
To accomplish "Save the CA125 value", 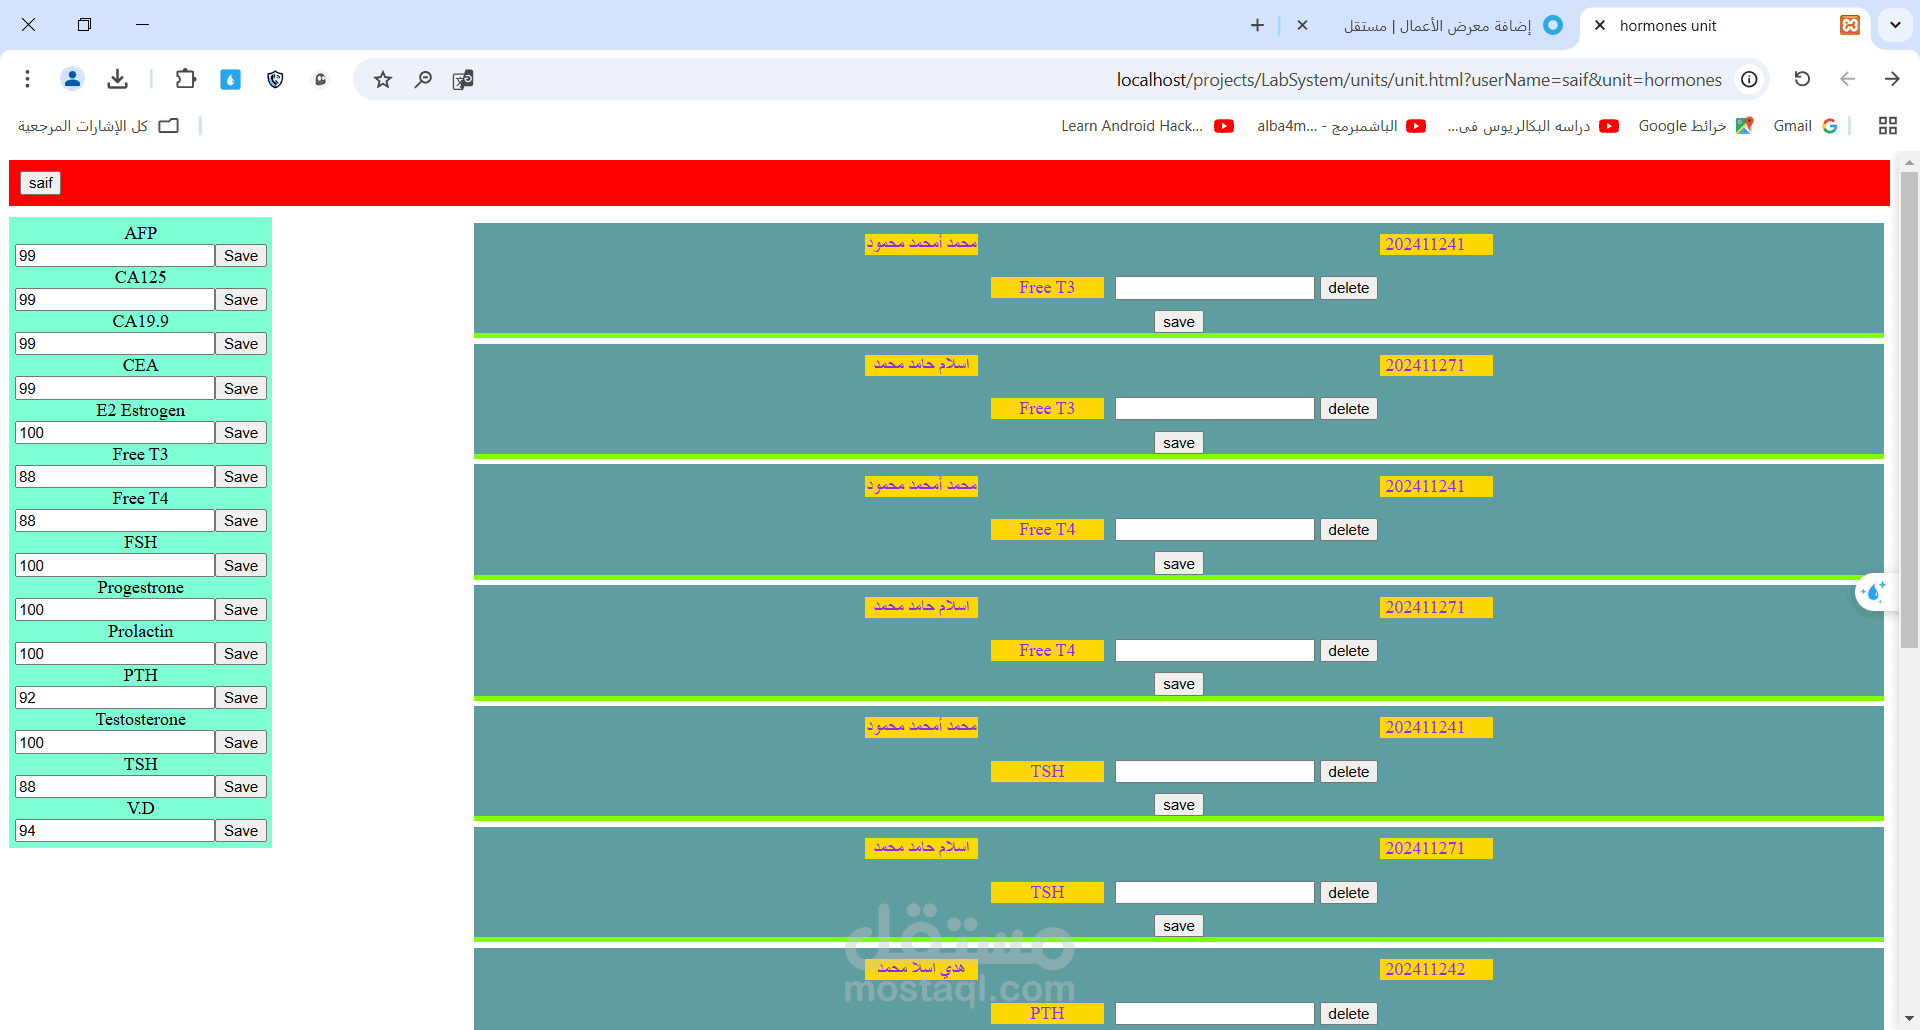I will tap(241, 300).
